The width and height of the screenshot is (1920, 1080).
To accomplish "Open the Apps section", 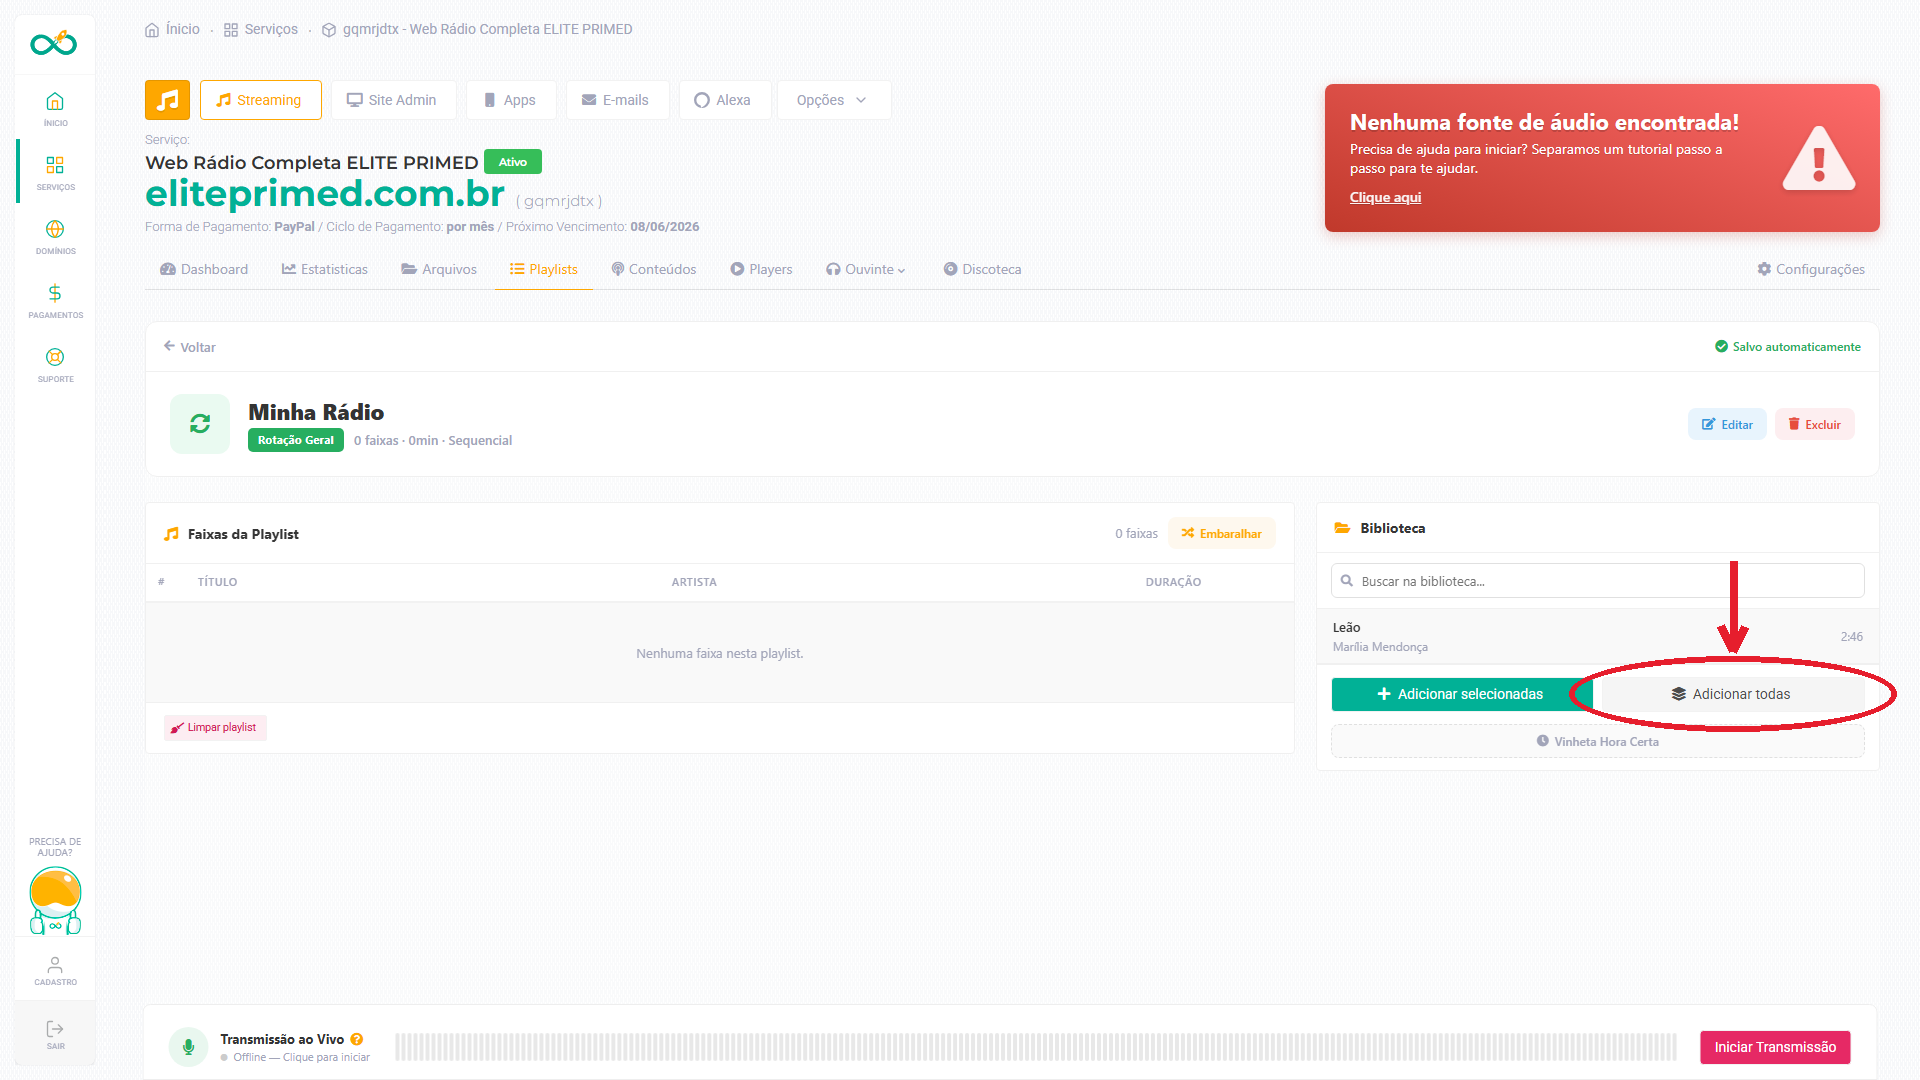I will pos(511,100).
